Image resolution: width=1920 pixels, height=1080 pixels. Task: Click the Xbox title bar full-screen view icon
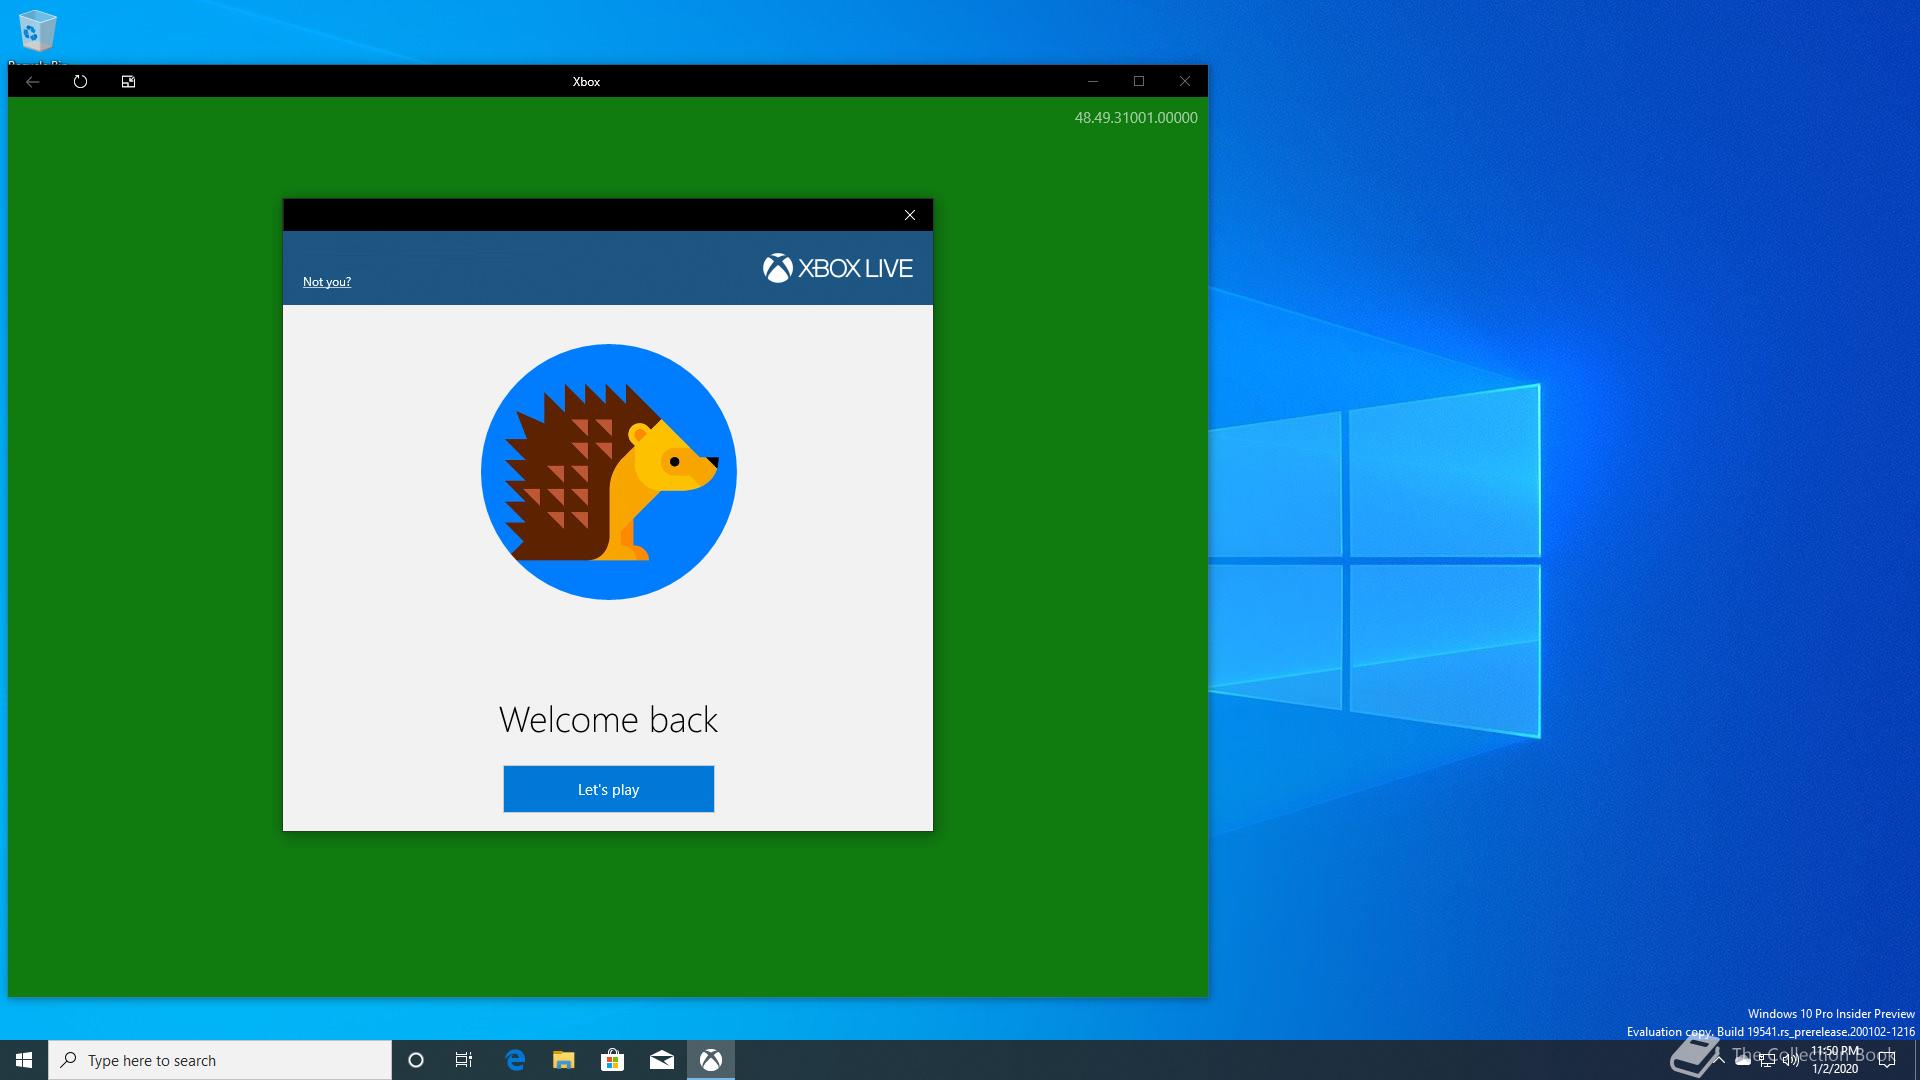click(x=128, y=82)
